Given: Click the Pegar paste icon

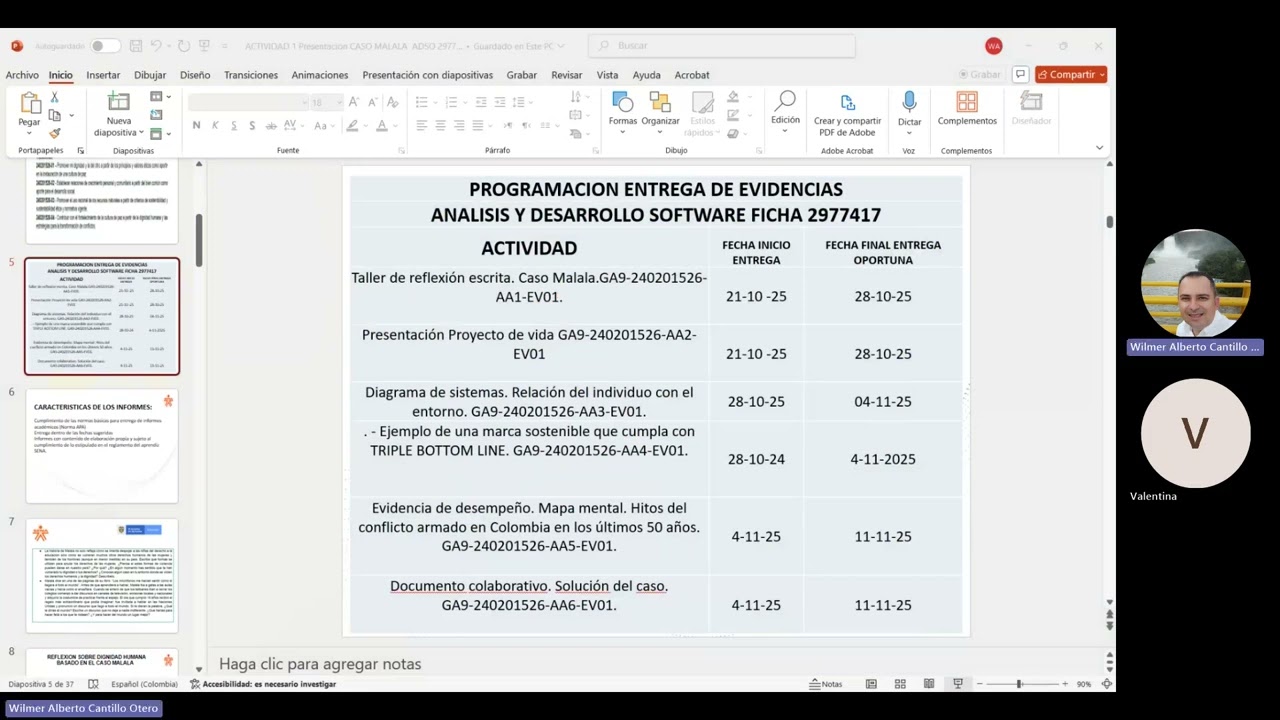Looking at the screenshot, I should click(30, 102).
